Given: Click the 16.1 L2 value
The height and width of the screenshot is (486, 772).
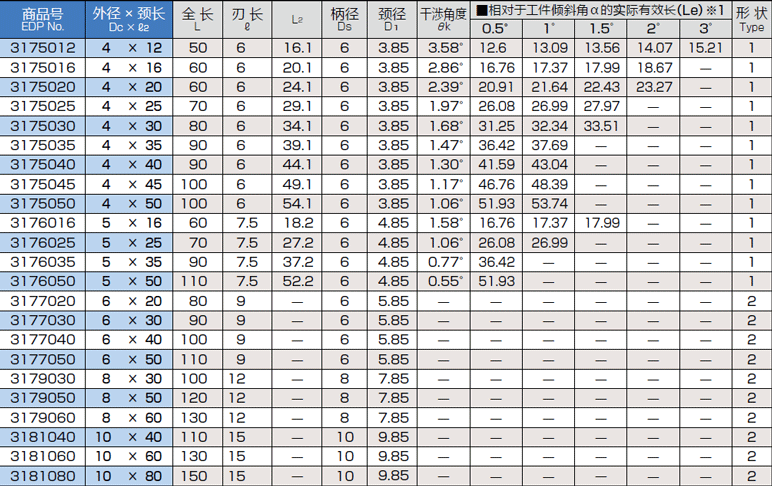Looking at the screenshot, I should [x=298, y=48].
